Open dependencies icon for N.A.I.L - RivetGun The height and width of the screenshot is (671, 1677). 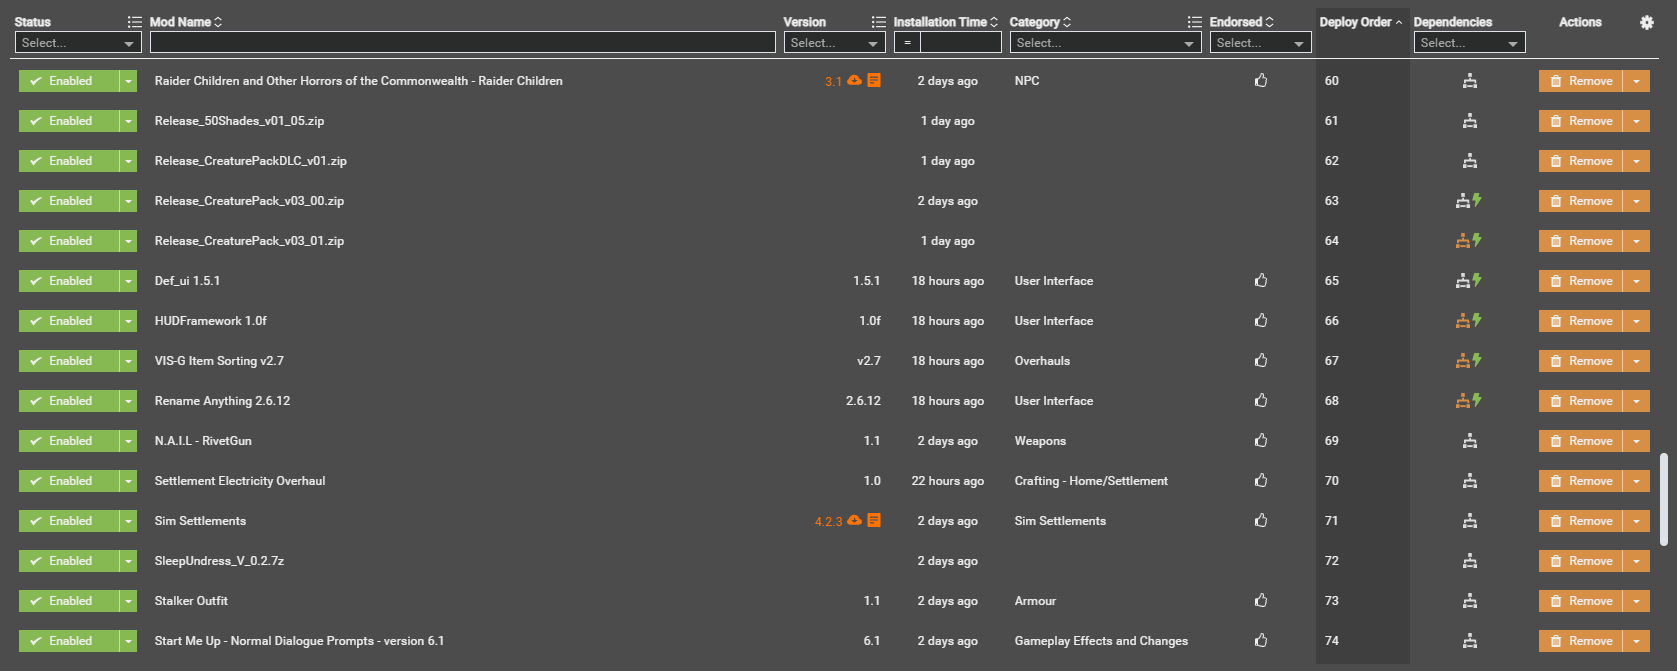1469,441
